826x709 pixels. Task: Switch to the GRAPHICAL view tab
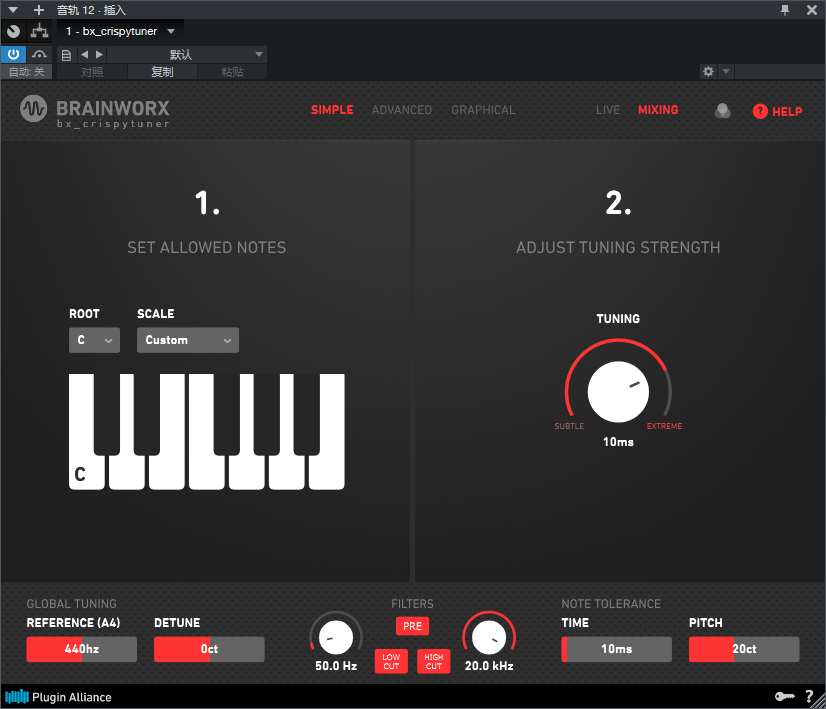pos(483,110)
